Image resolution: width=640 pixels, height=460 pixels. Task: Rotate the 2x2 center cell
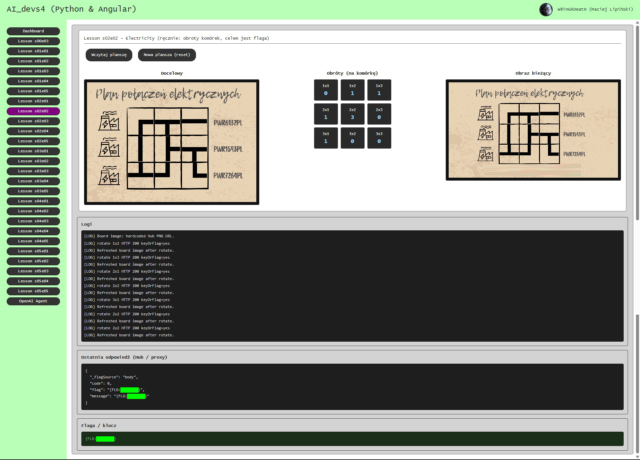(352, 115)
